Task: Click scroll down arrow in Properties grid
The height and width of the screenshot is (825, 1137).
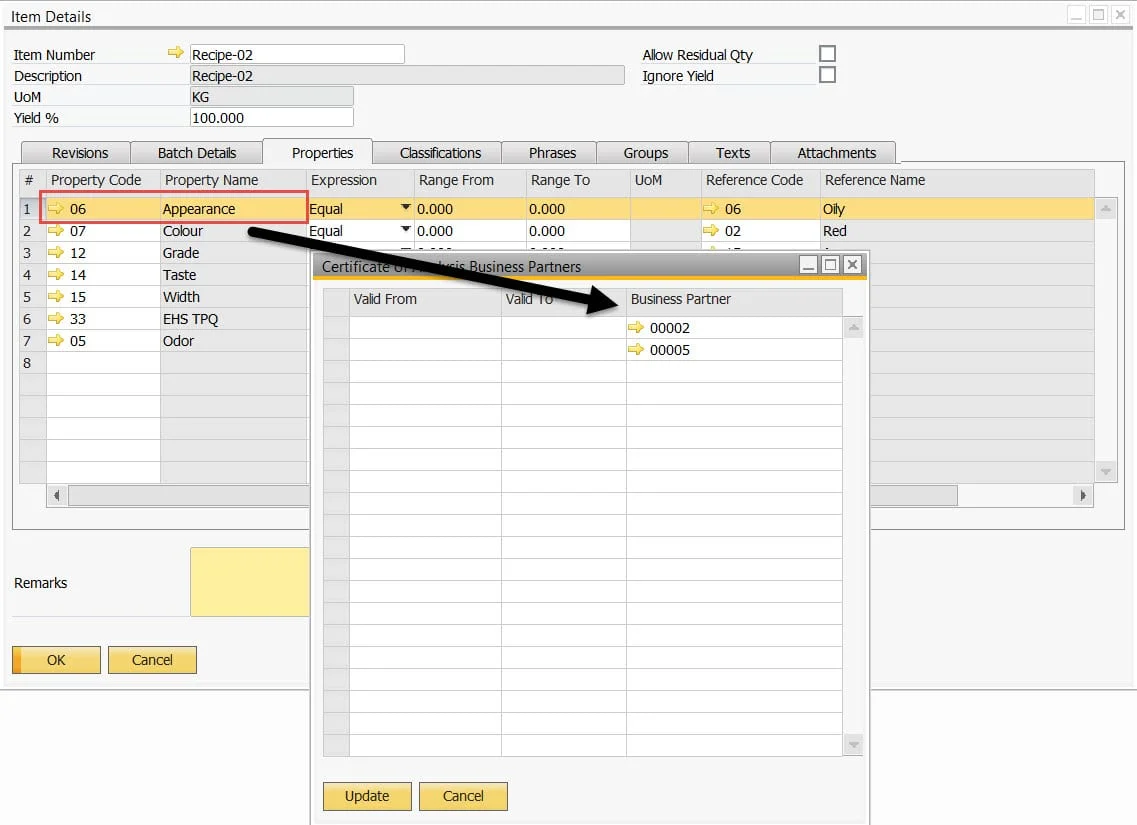Action: (x=1105, y=472)
